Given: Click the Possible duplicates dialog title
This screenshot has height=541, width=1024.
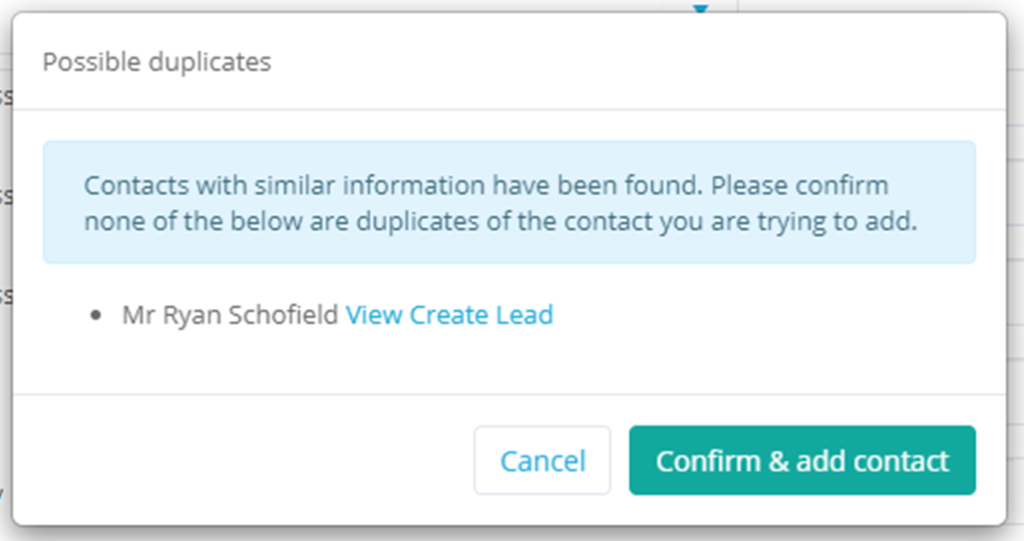Looking at the screenshot, I should 157,62.
